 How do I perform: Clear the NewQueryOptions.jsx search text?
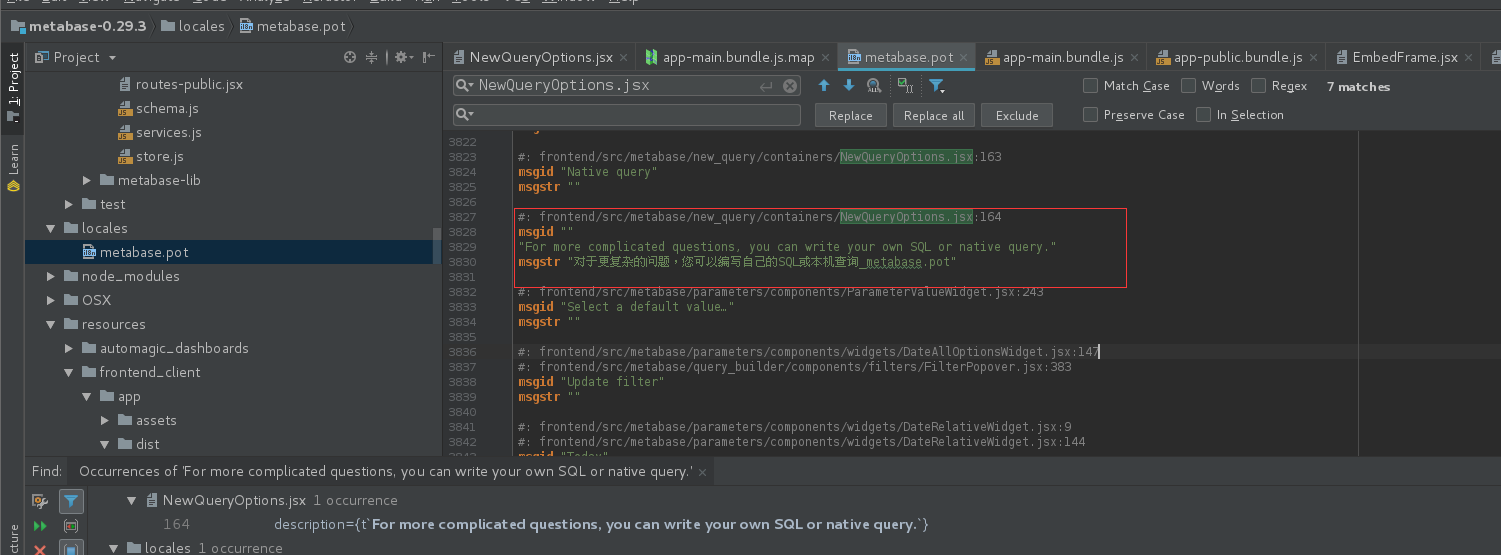pyautogui.click(x=790, y=86)
